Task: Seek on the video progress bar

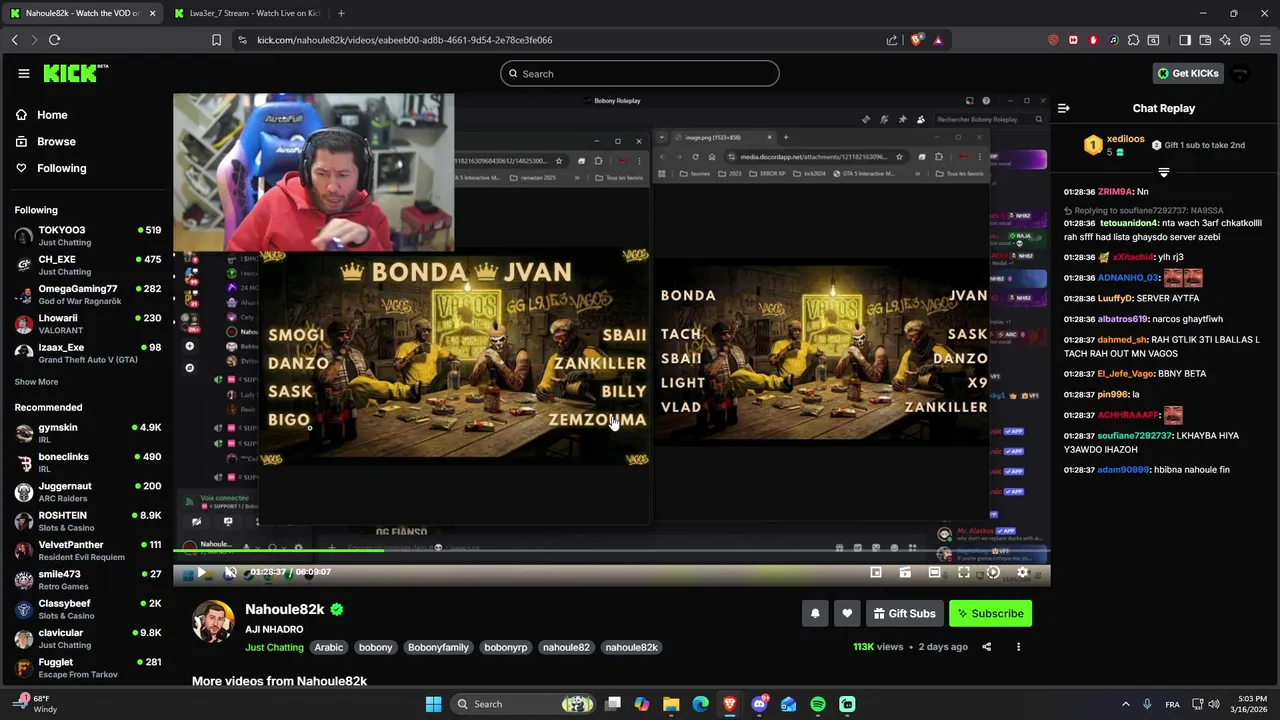Action: point(611,551)
